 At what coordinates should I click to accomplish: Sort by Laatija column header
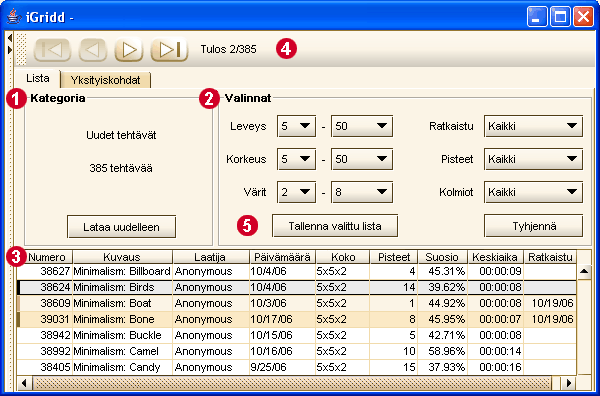pos(211,257)
